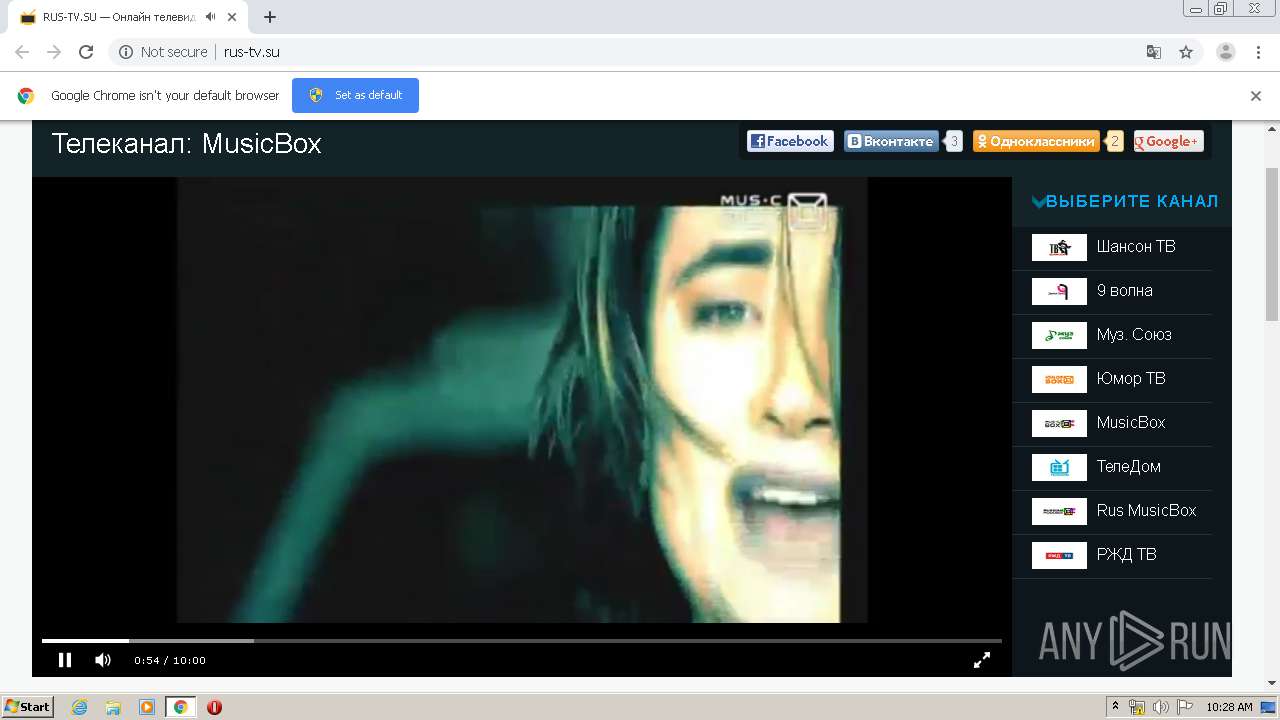The height and width of the screenshot is (720, 1280).
Task: Open a new browser tab
Action: [269, 17]
